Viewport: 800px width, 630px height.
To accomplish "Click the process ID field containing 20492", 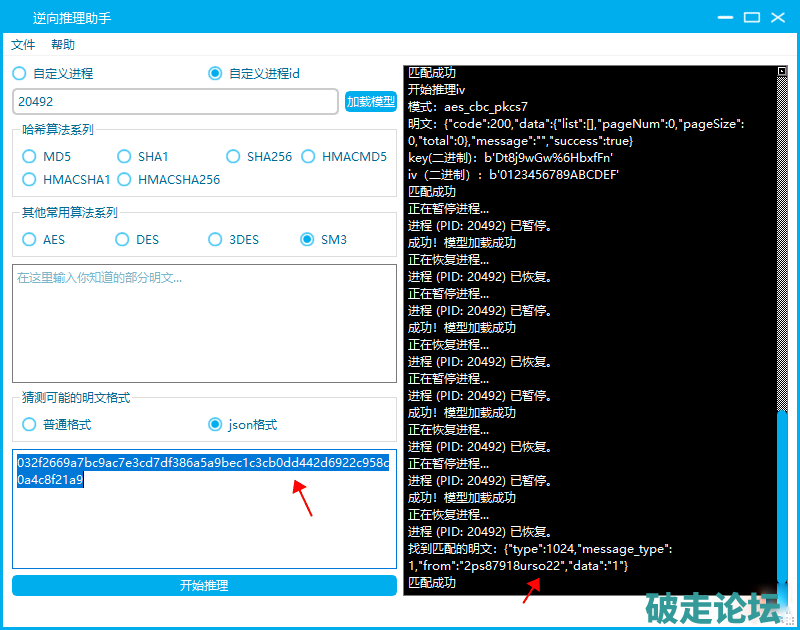I will [175, 102].
